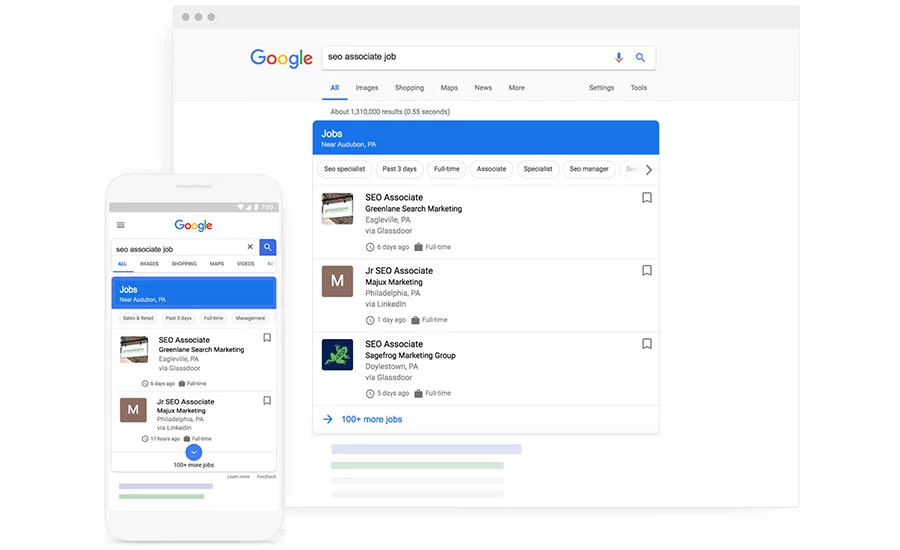Save the desktop Jr SEO Associate job
The image size is (900, 550).
[x=647, y=271]
